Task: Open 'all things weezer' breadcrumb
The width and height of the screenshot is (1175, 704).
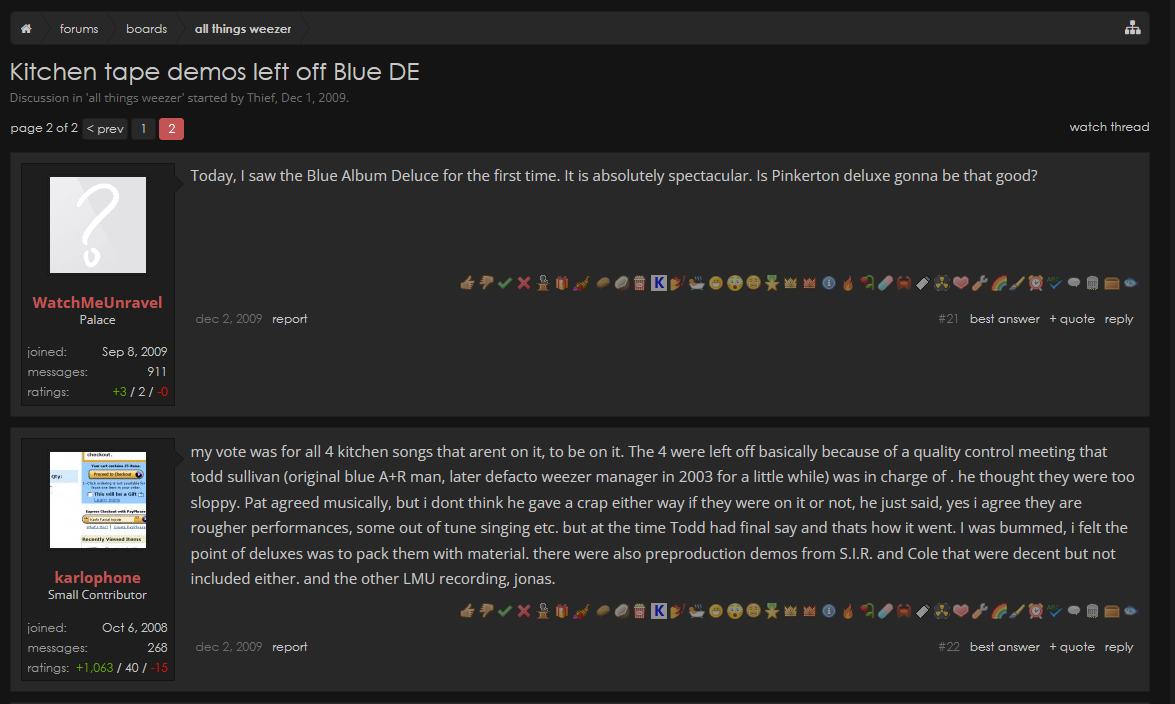Action: click(x=243, y=29)
